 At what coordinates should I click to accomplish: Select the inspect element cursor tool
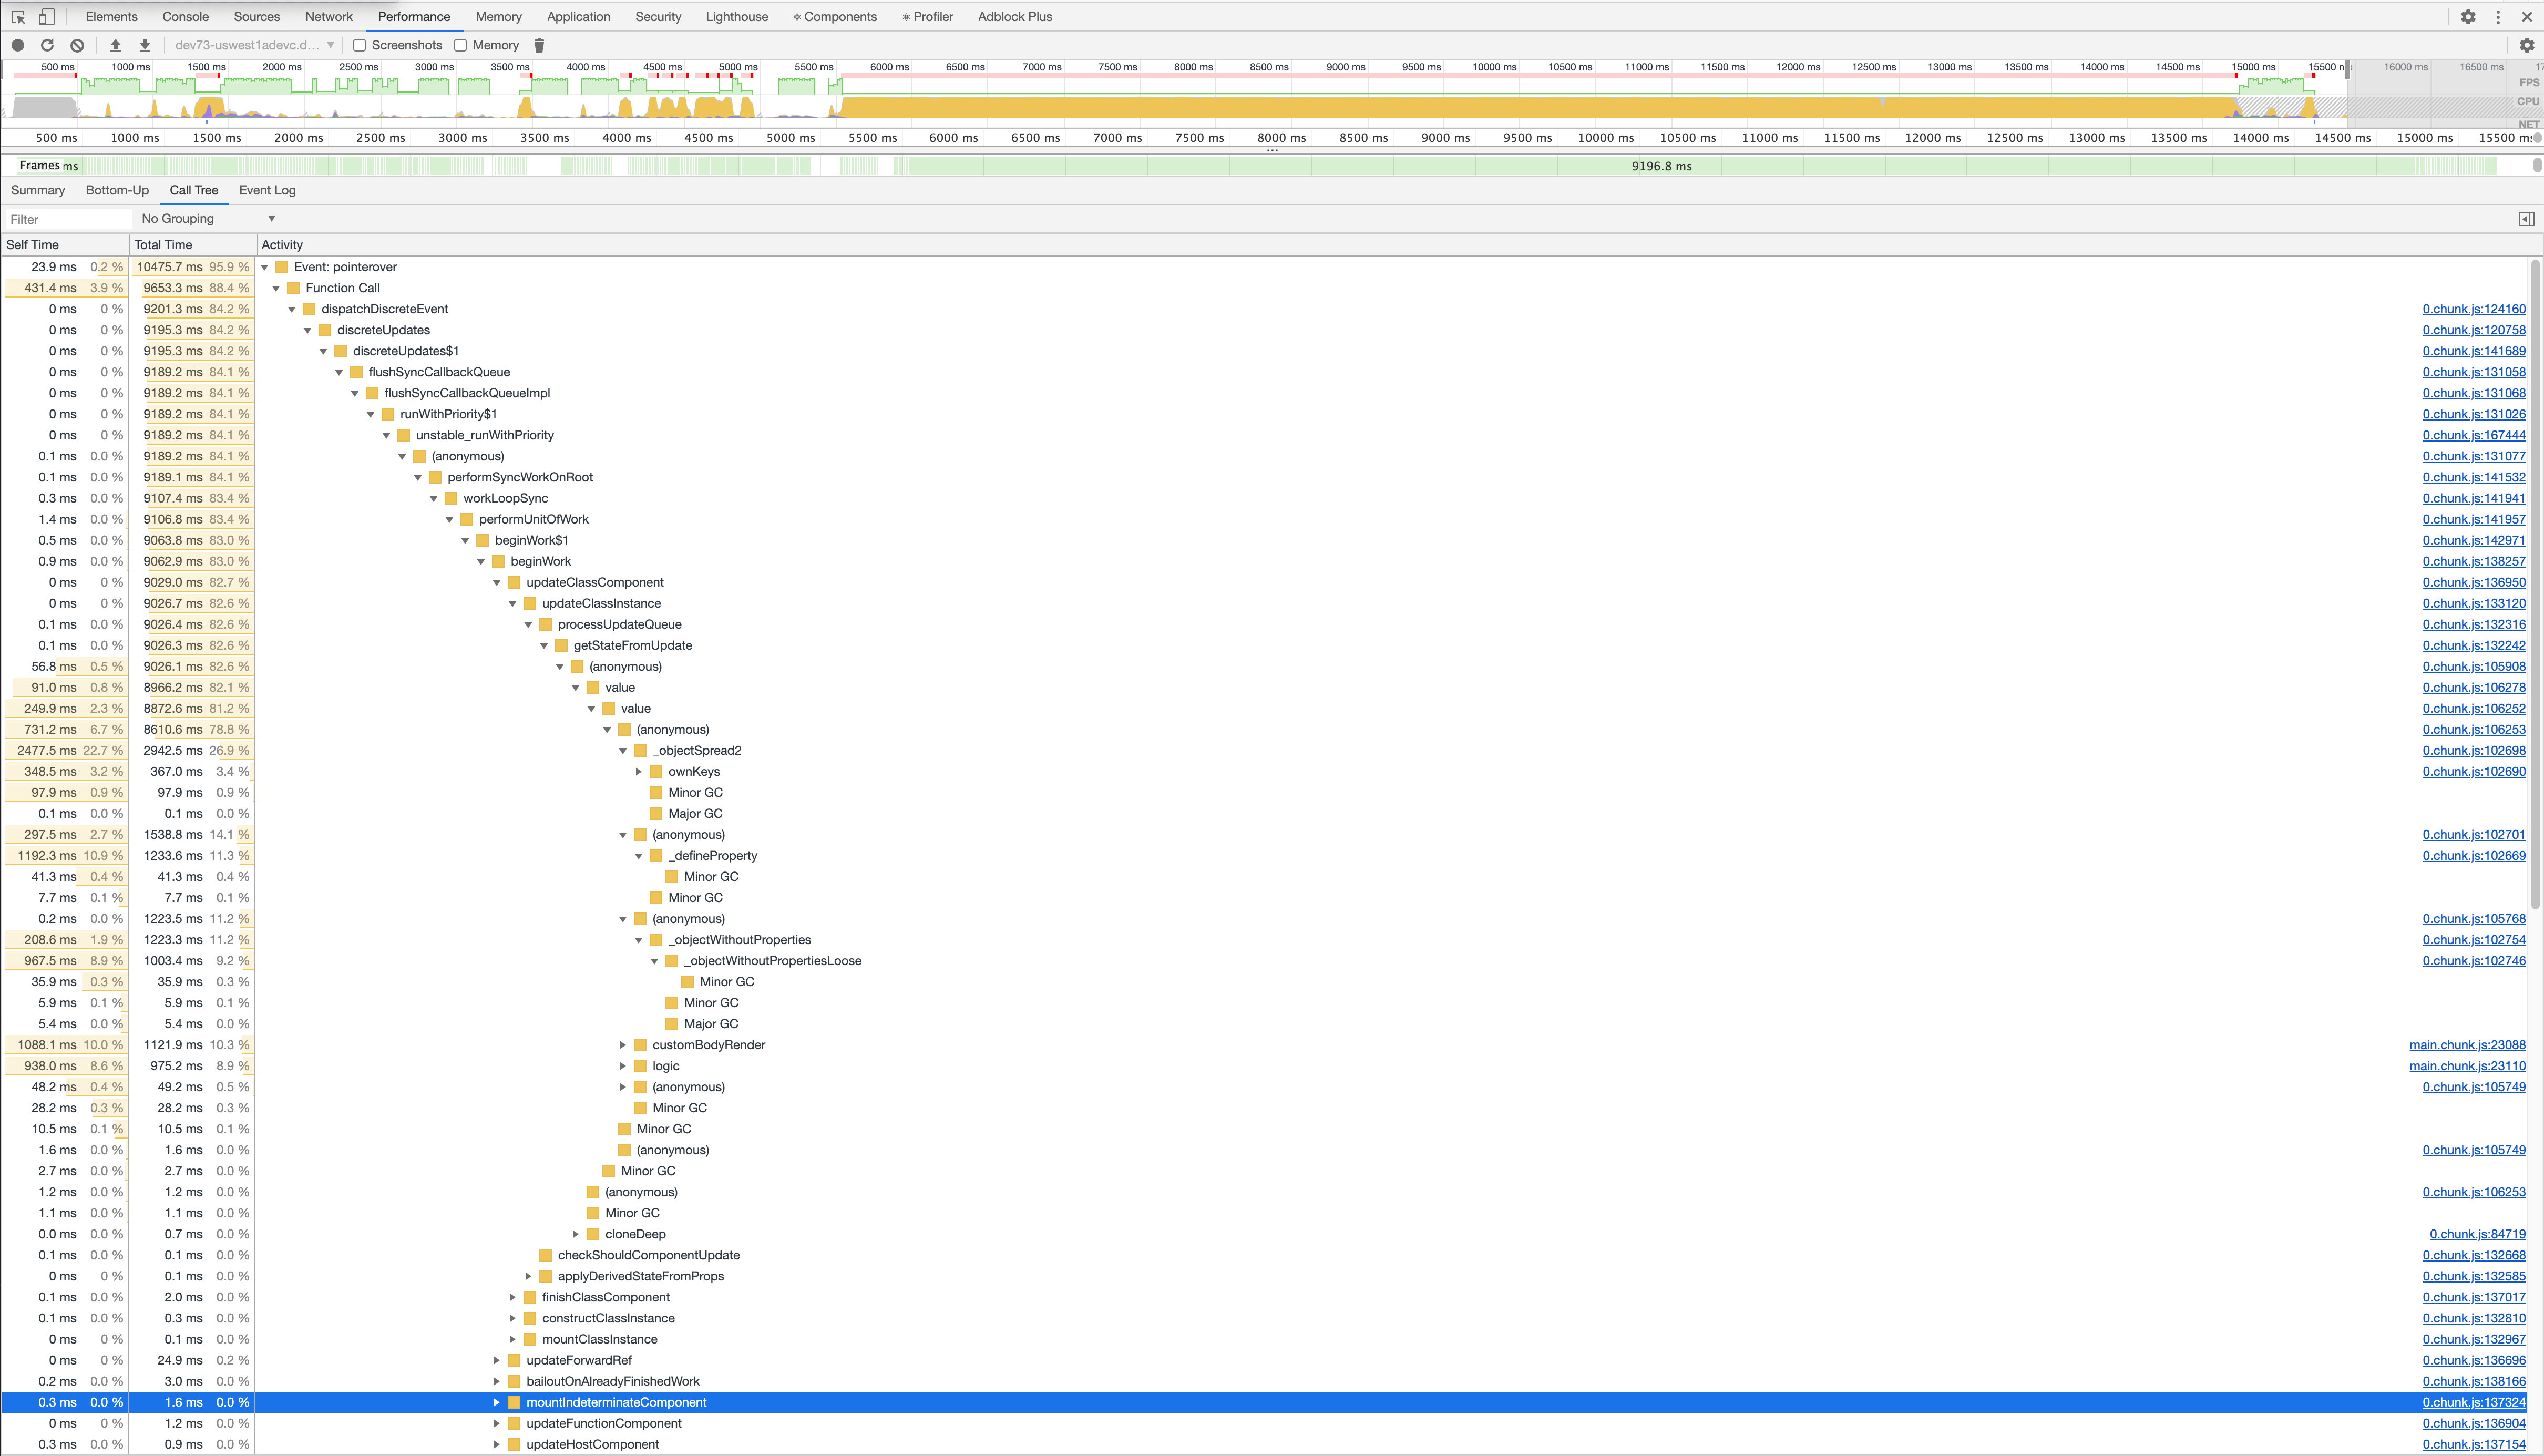click(x=17, y=16)
